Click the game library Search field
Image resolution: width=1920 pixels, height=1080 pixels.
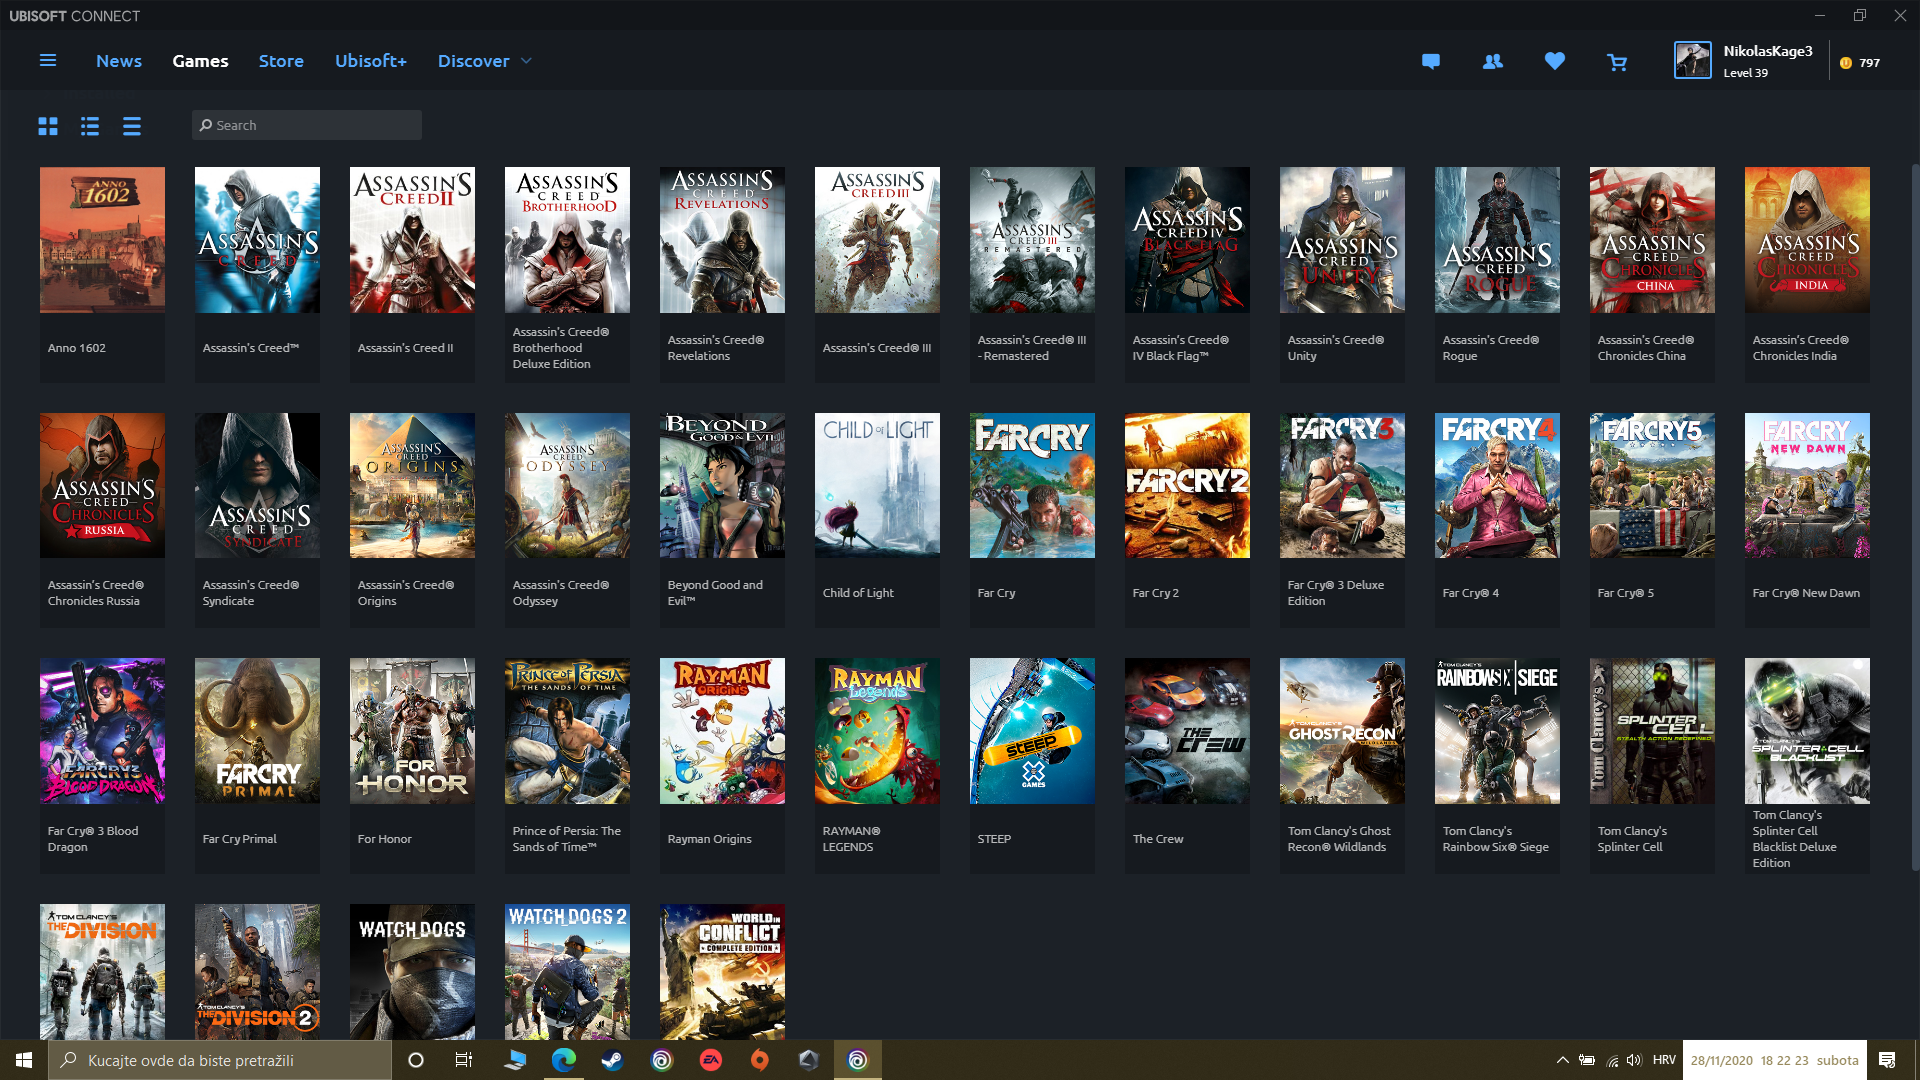[x=307, y=125]
